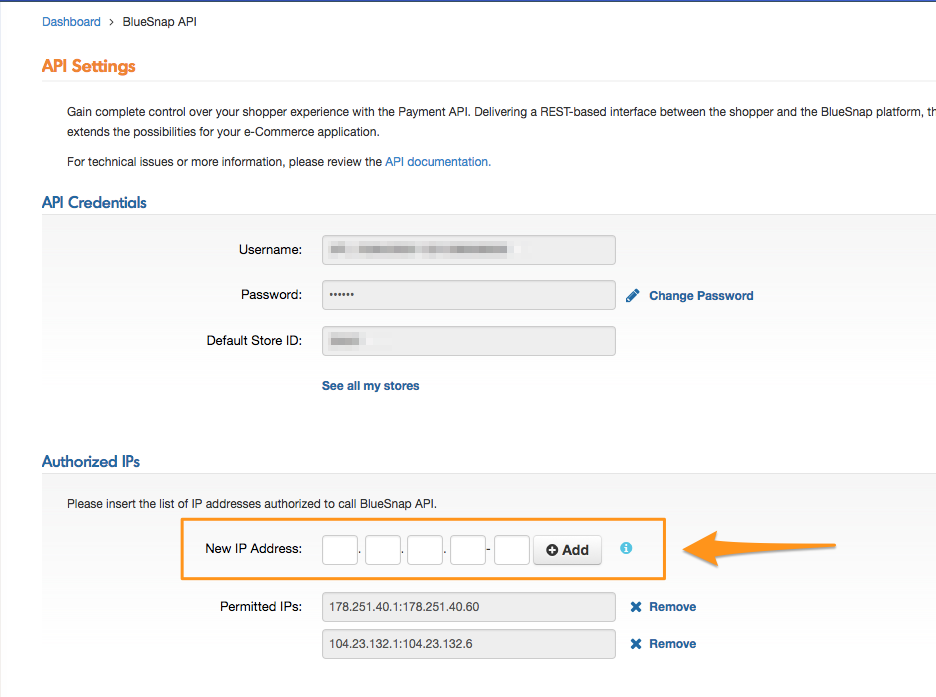Screen dimensions: 936x697
Task: Click the Permitted IPs label
Action: pos(261,606)
